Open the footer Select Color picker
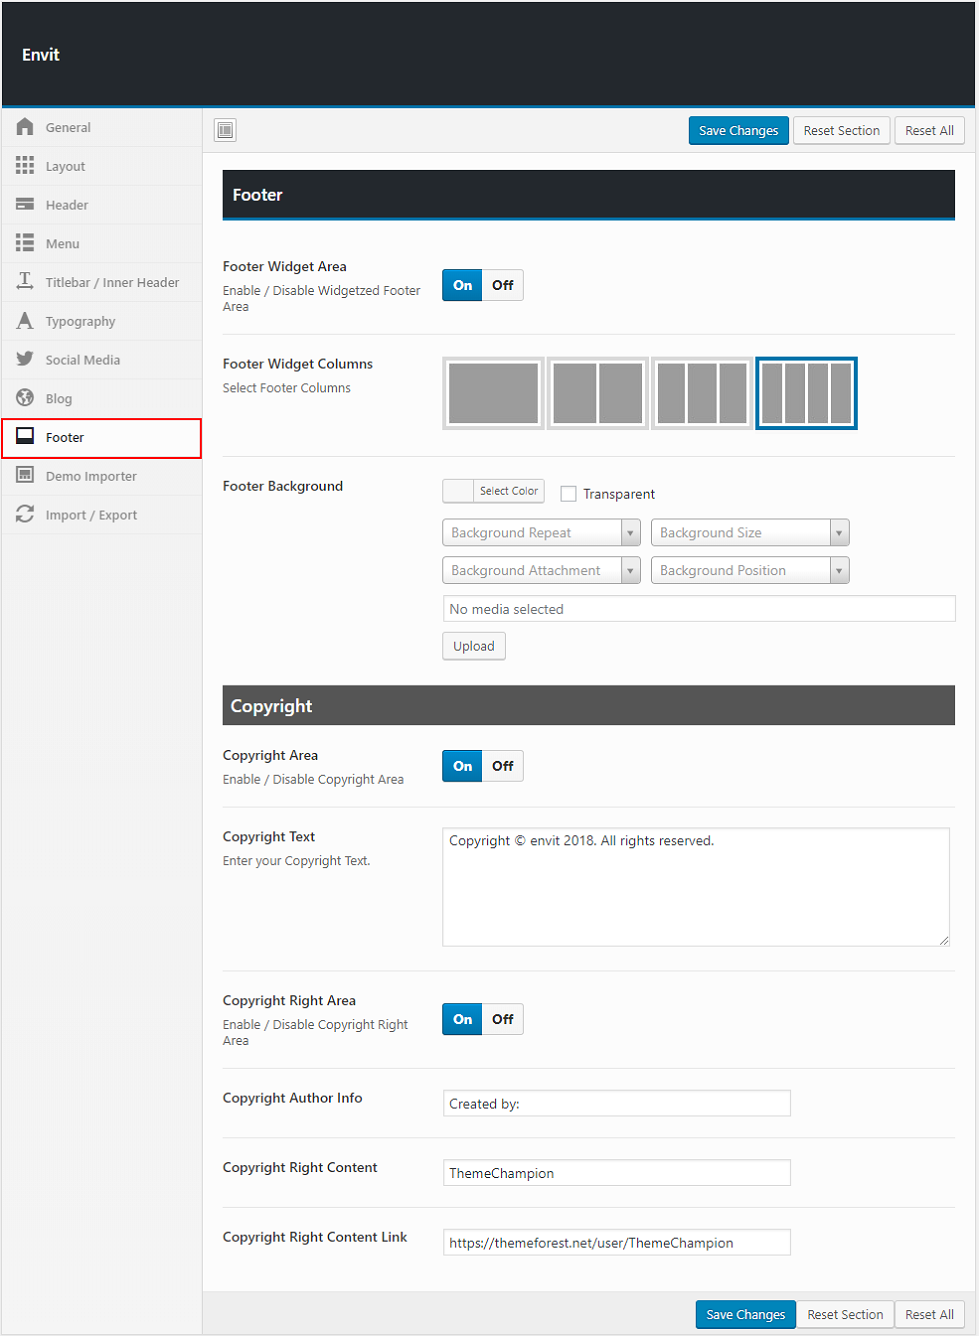 click(x=494, y=491)
